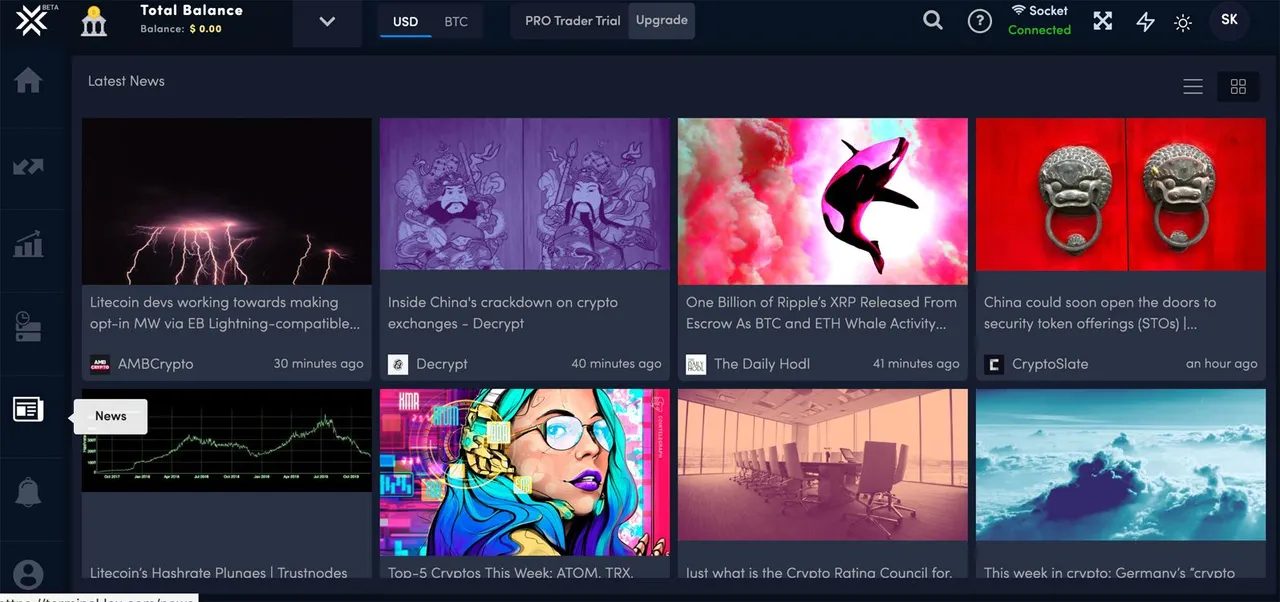Click the X logo in top-left corner
The width and height of the screenshot is (1280, 602).
pyautogui.click(x=32, y=21)
